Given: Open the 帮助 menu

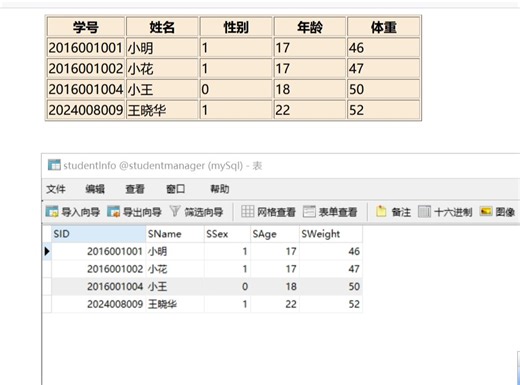Looking at the screenshot, I should click(x=220, y=189).
